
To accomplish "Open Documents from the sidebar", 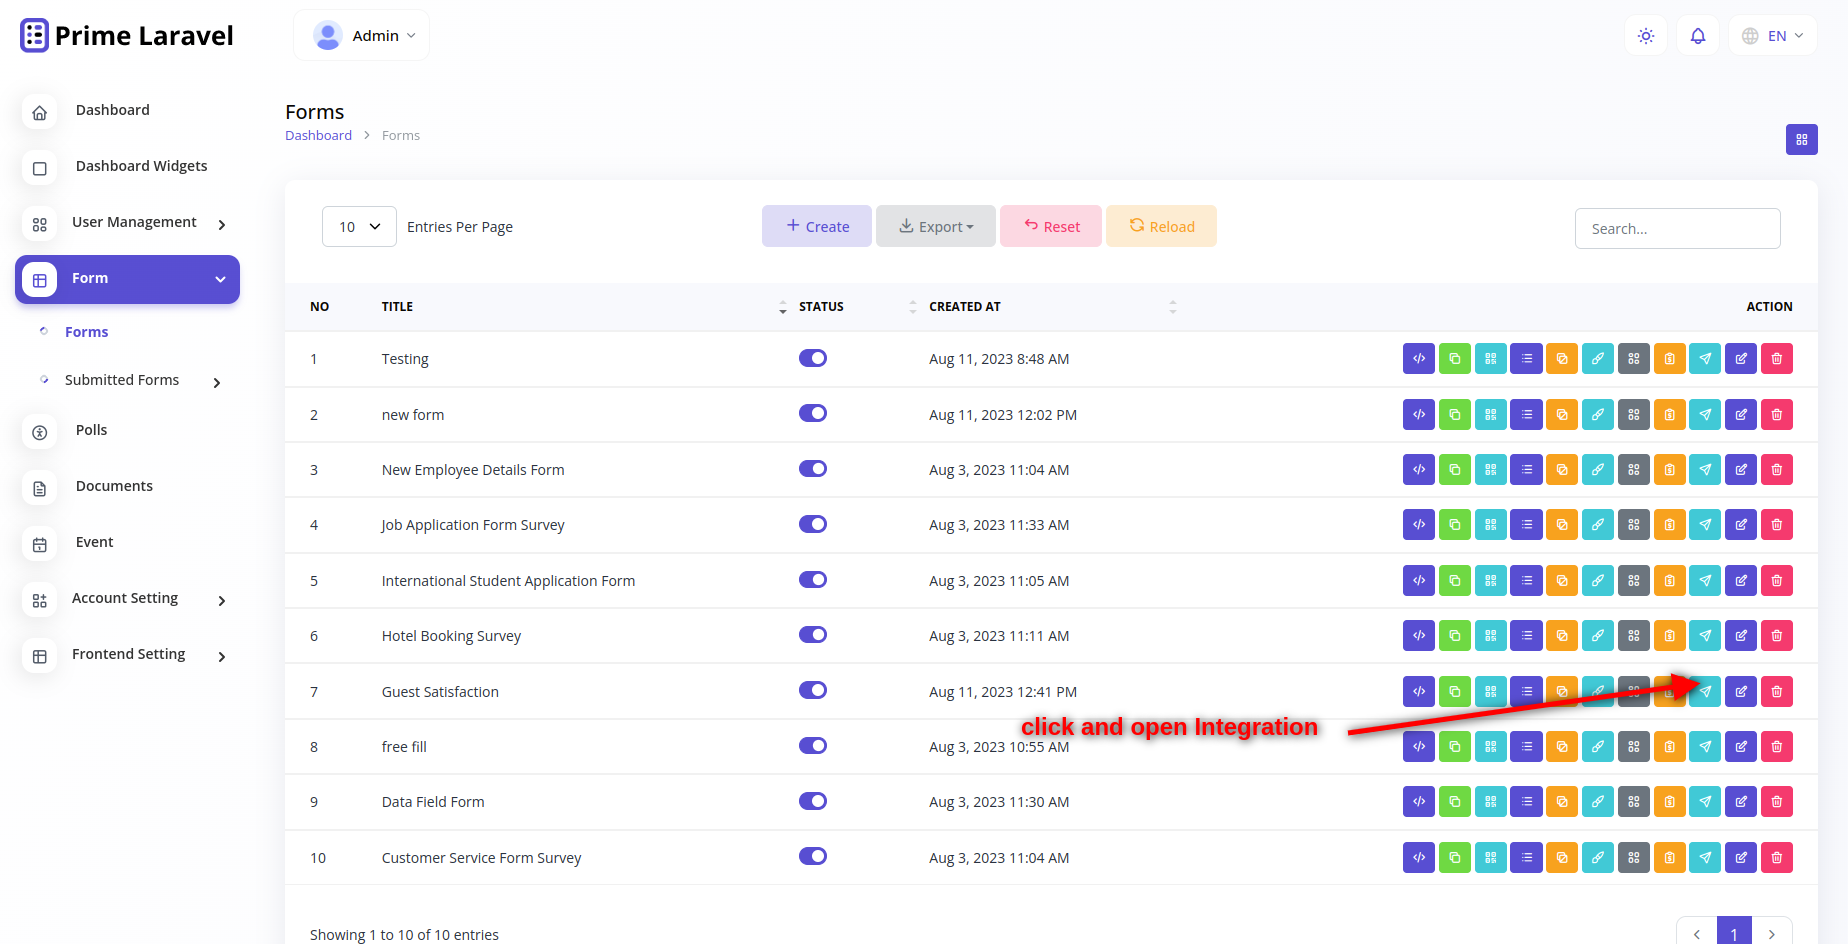I will click(x=114, y=487).
